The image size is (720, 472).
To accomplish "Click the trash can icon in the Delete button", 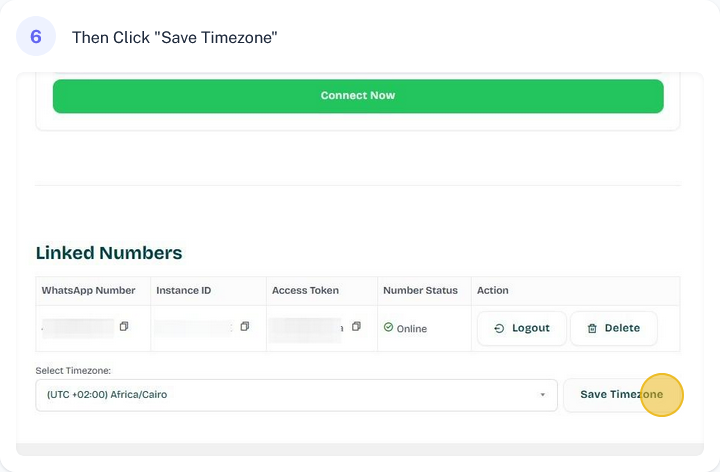I will tap(592, 328).
